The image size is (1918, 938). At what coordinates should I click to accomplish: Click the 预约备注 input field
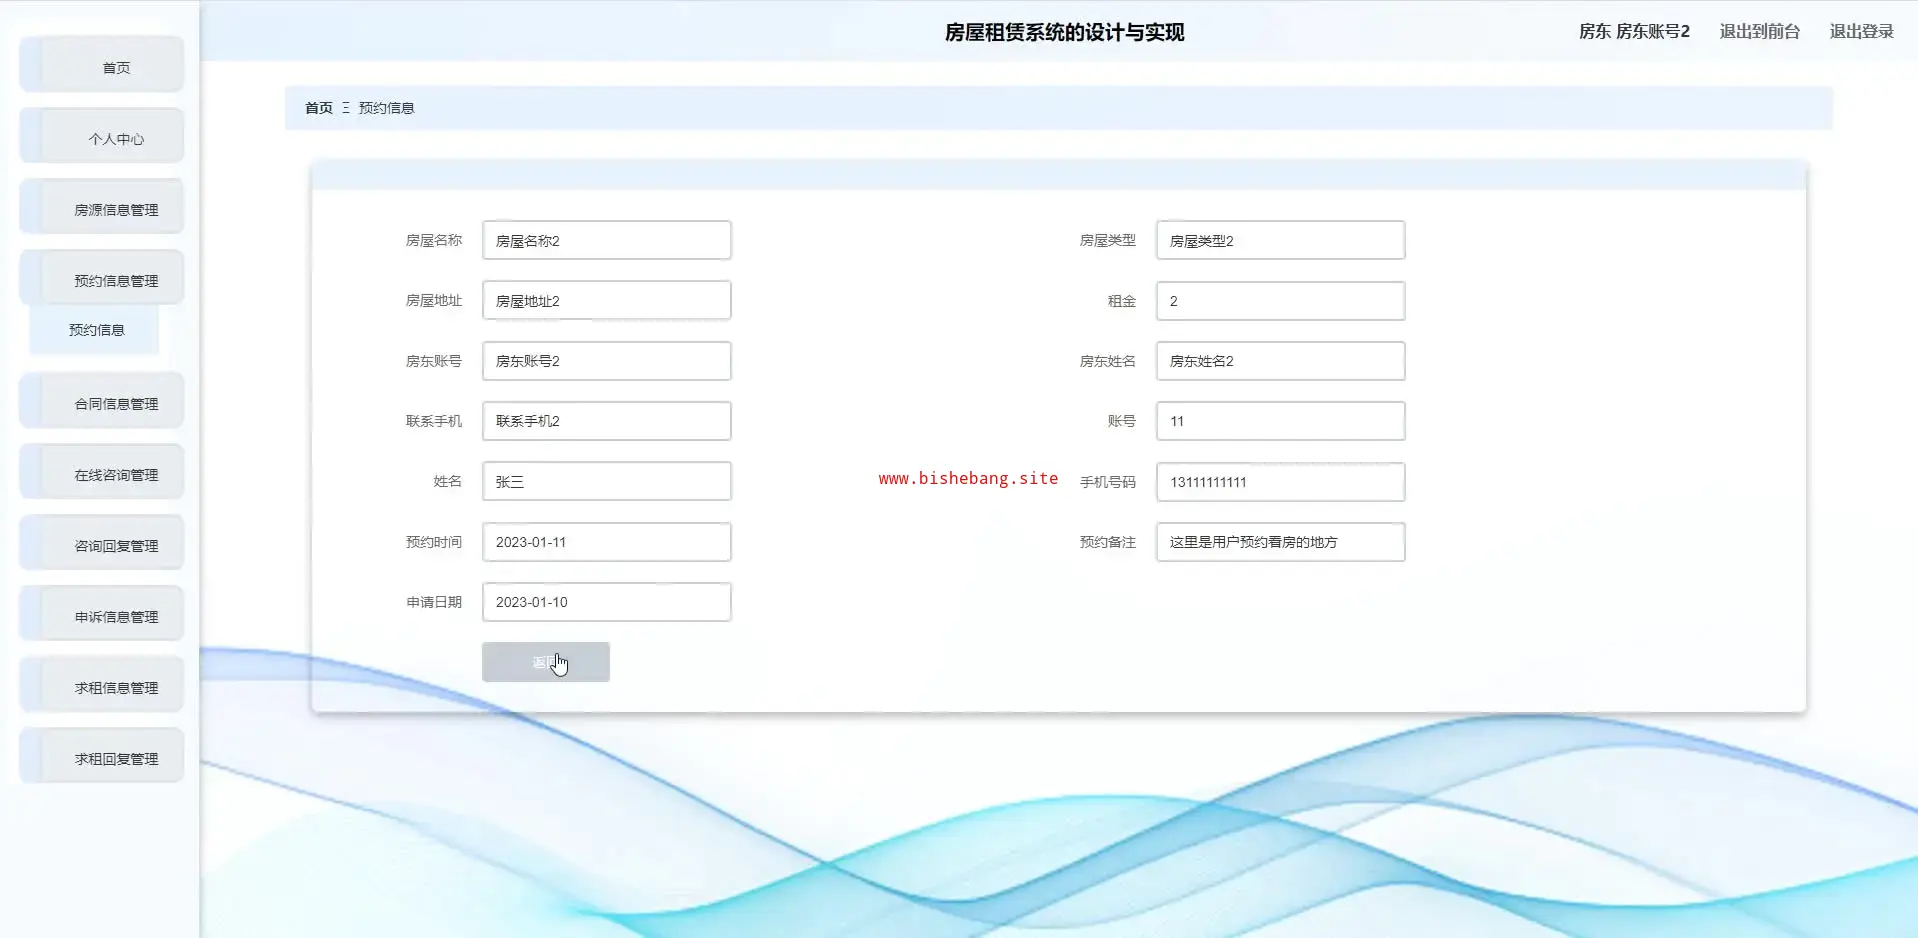click(1280, 542)
